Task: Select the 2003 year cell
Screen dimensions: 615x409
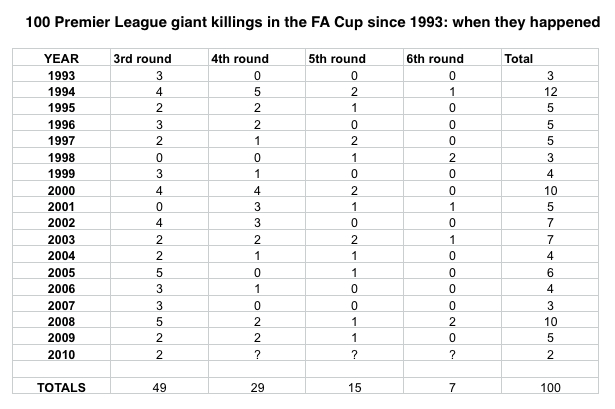Action: [61, 239]
